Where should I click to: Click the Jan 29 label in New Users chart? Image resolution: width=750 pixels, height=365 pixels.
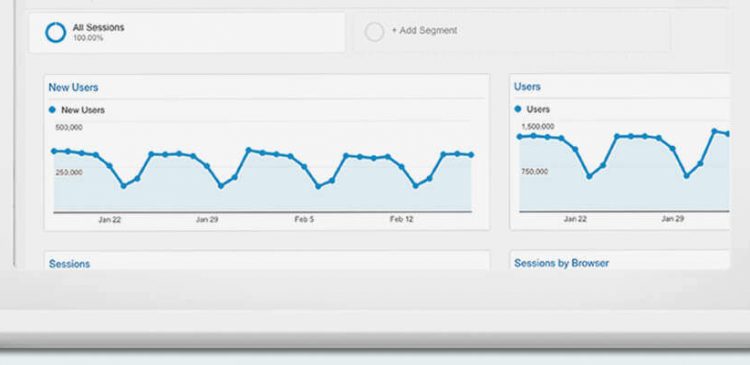(207, 220)
